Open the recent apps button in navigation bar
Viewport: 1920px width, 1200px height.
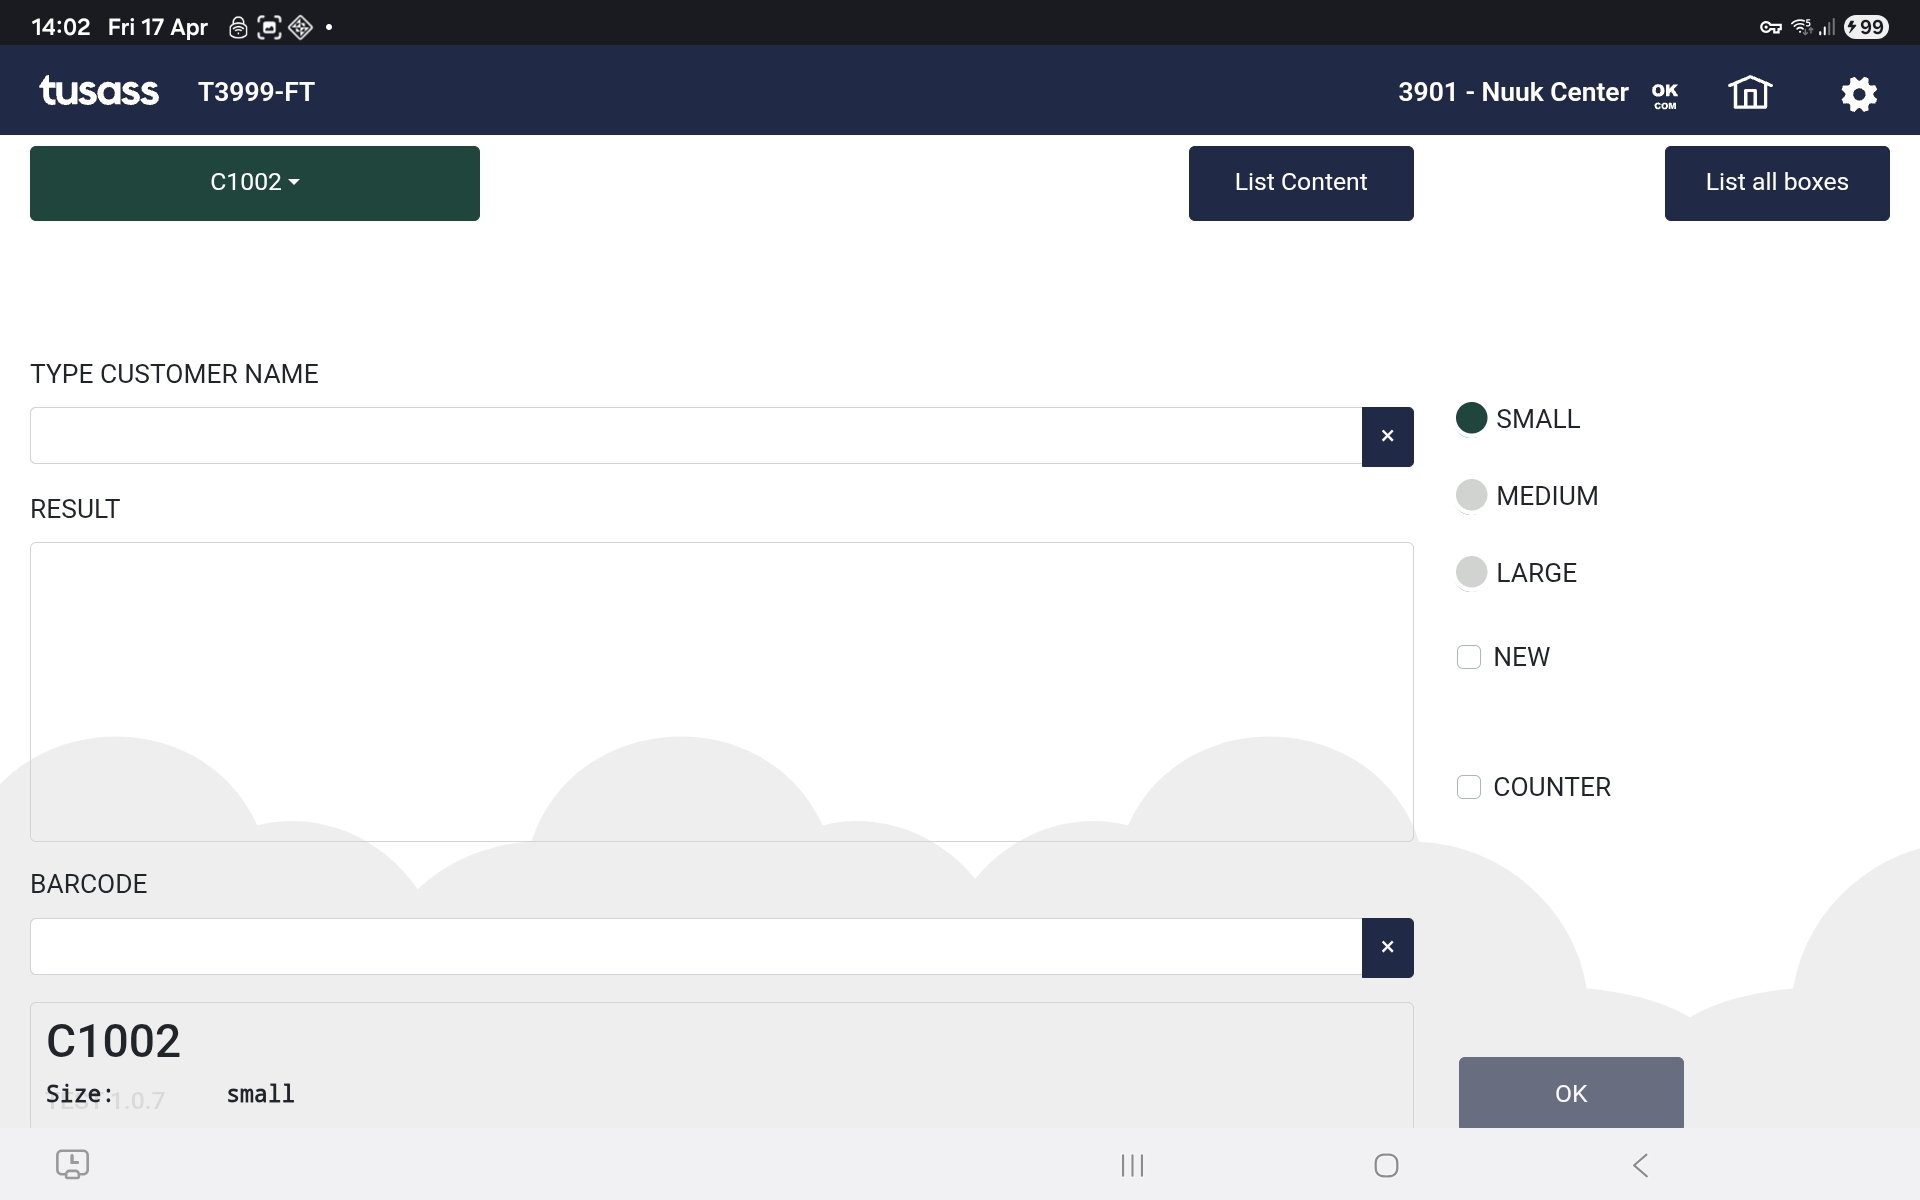1131,1164
